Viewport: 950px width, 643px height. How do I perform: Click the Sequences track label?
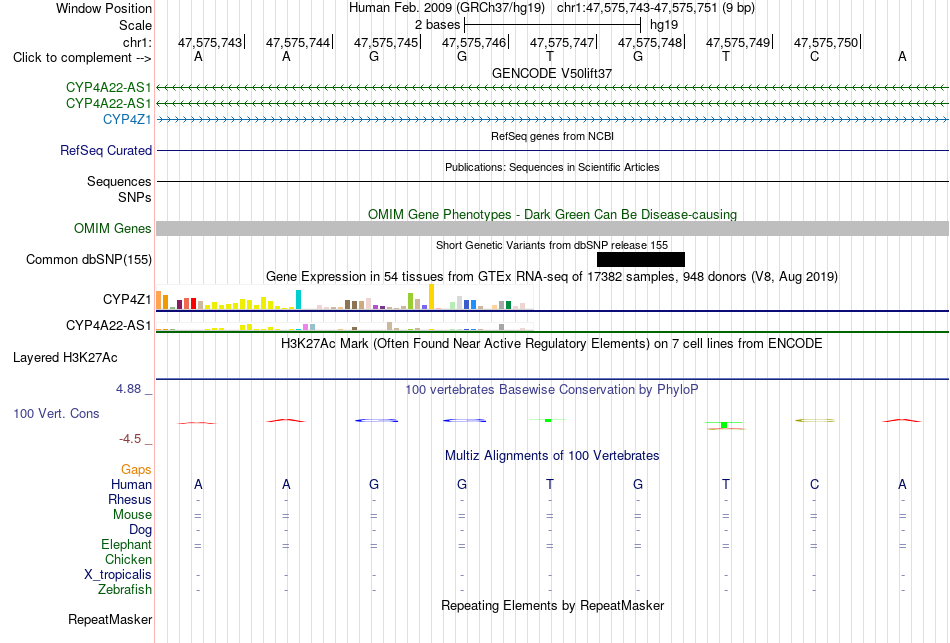pyautogui.click(x=119, y=181)
